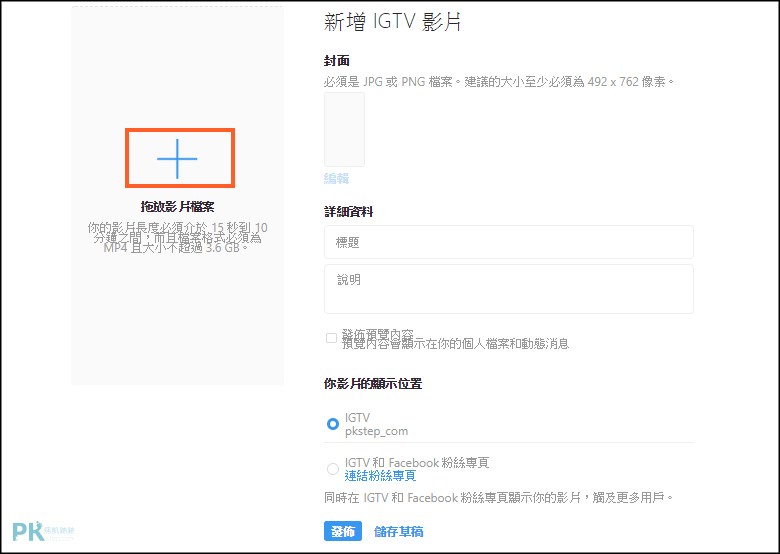Click the 儲存草稿 save draft link
Viewport: 780px width, 554px height.
click(x=398, y=532)
